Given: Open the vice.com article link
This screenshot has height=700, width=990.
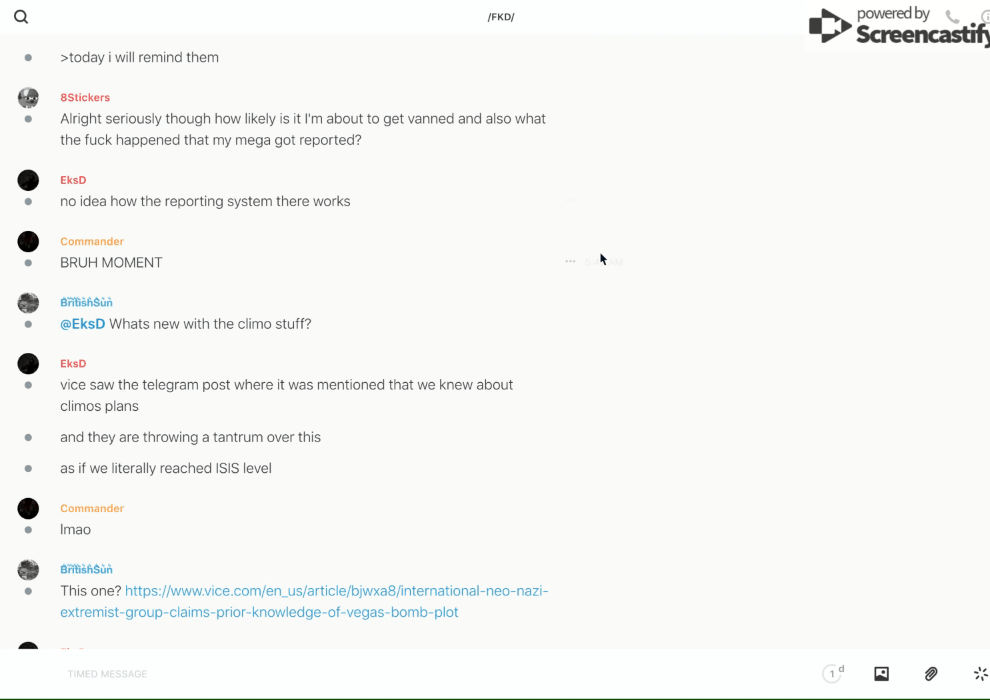Looking at the screenshot, I should tap(336, 591).
